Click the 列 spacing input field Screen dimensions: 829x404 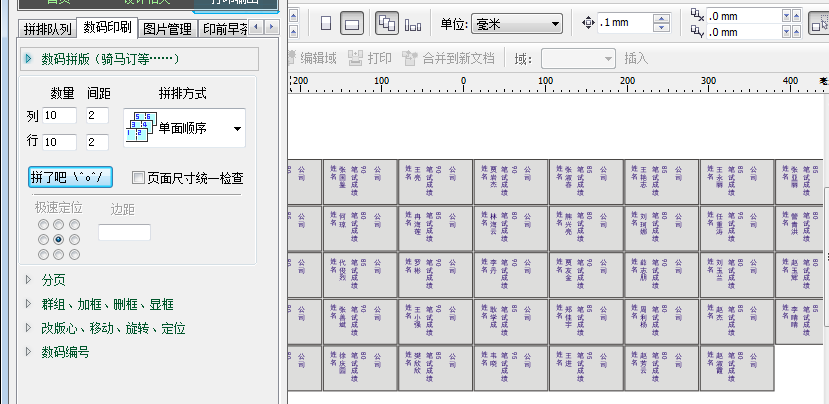[97, 115]
